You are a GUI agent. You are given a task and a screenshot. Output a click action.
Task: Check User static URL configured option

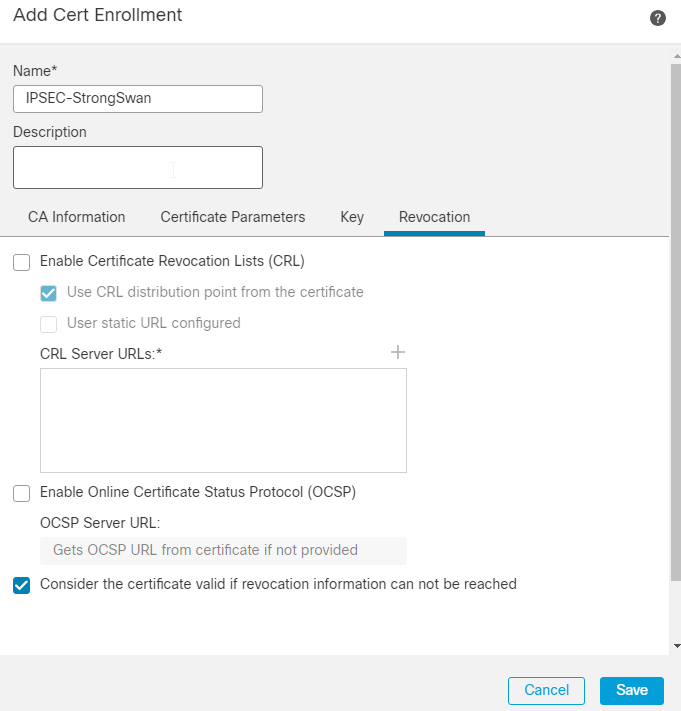click(48, 324)
